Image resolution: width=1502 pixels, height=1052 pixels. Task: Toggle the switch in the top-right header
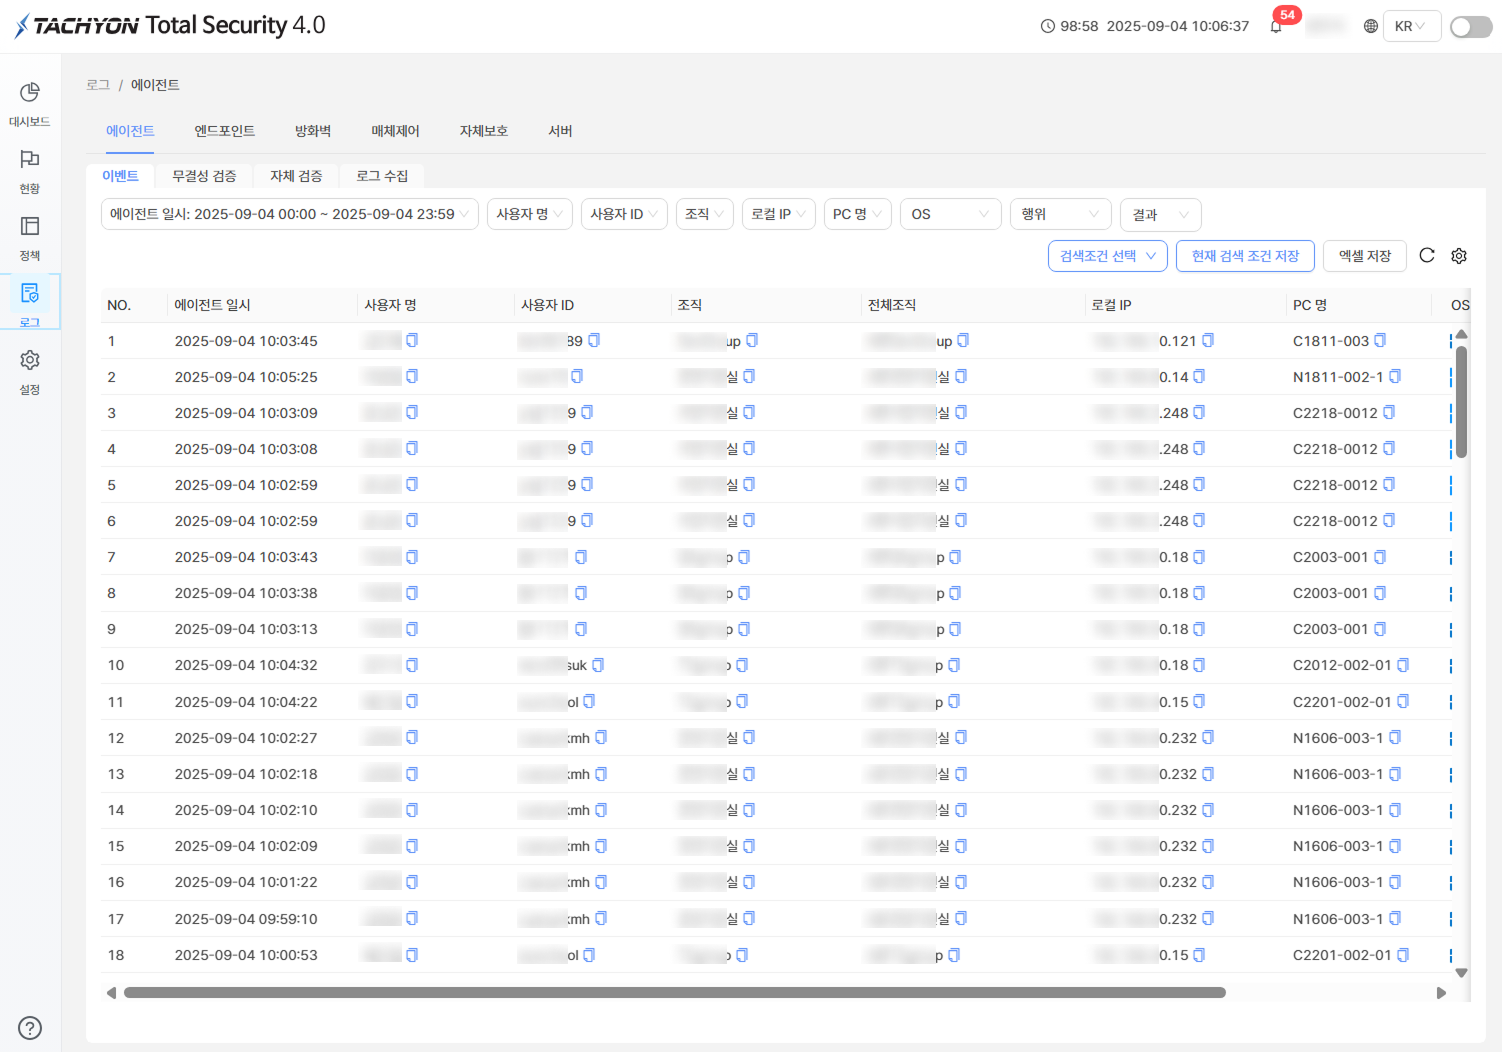(x=1471, y=27)
